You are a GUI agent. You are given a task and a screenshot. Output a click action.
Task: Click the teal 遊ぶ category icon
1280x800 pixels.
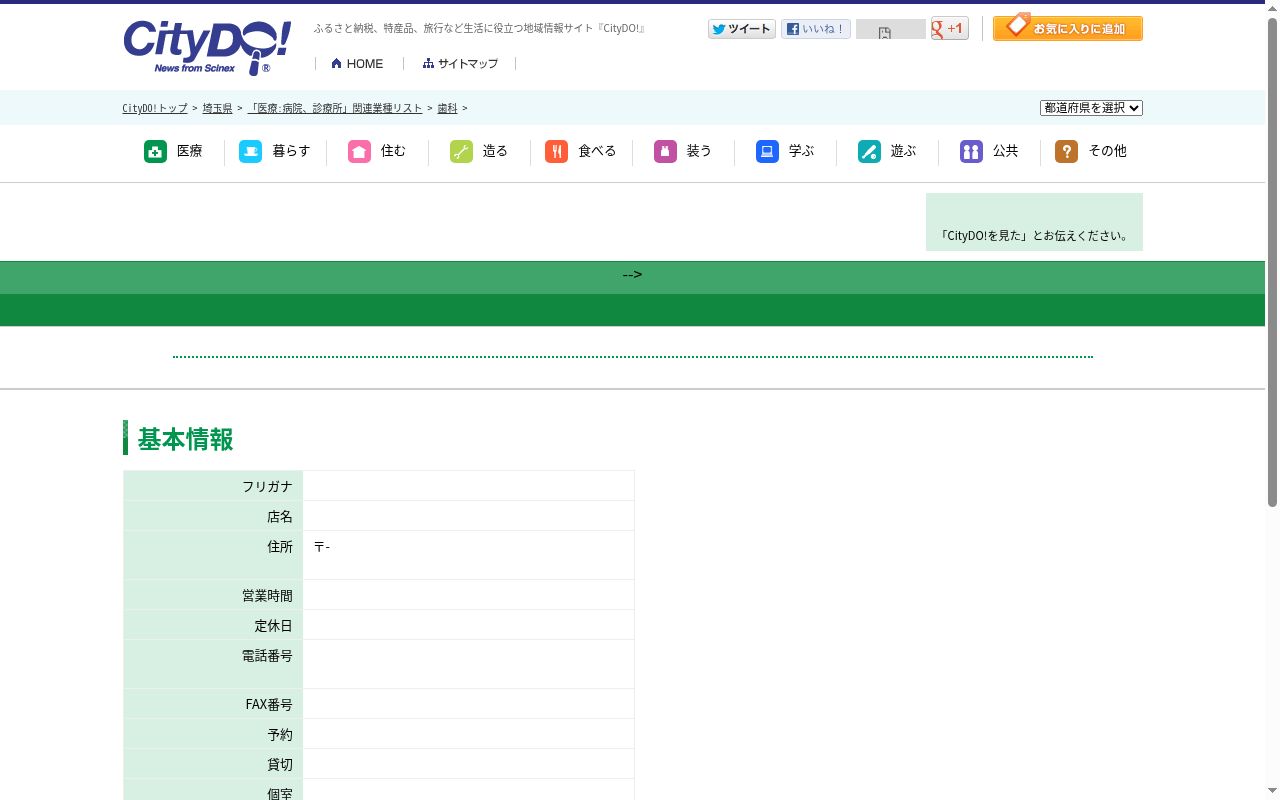(x=869, y=151)
